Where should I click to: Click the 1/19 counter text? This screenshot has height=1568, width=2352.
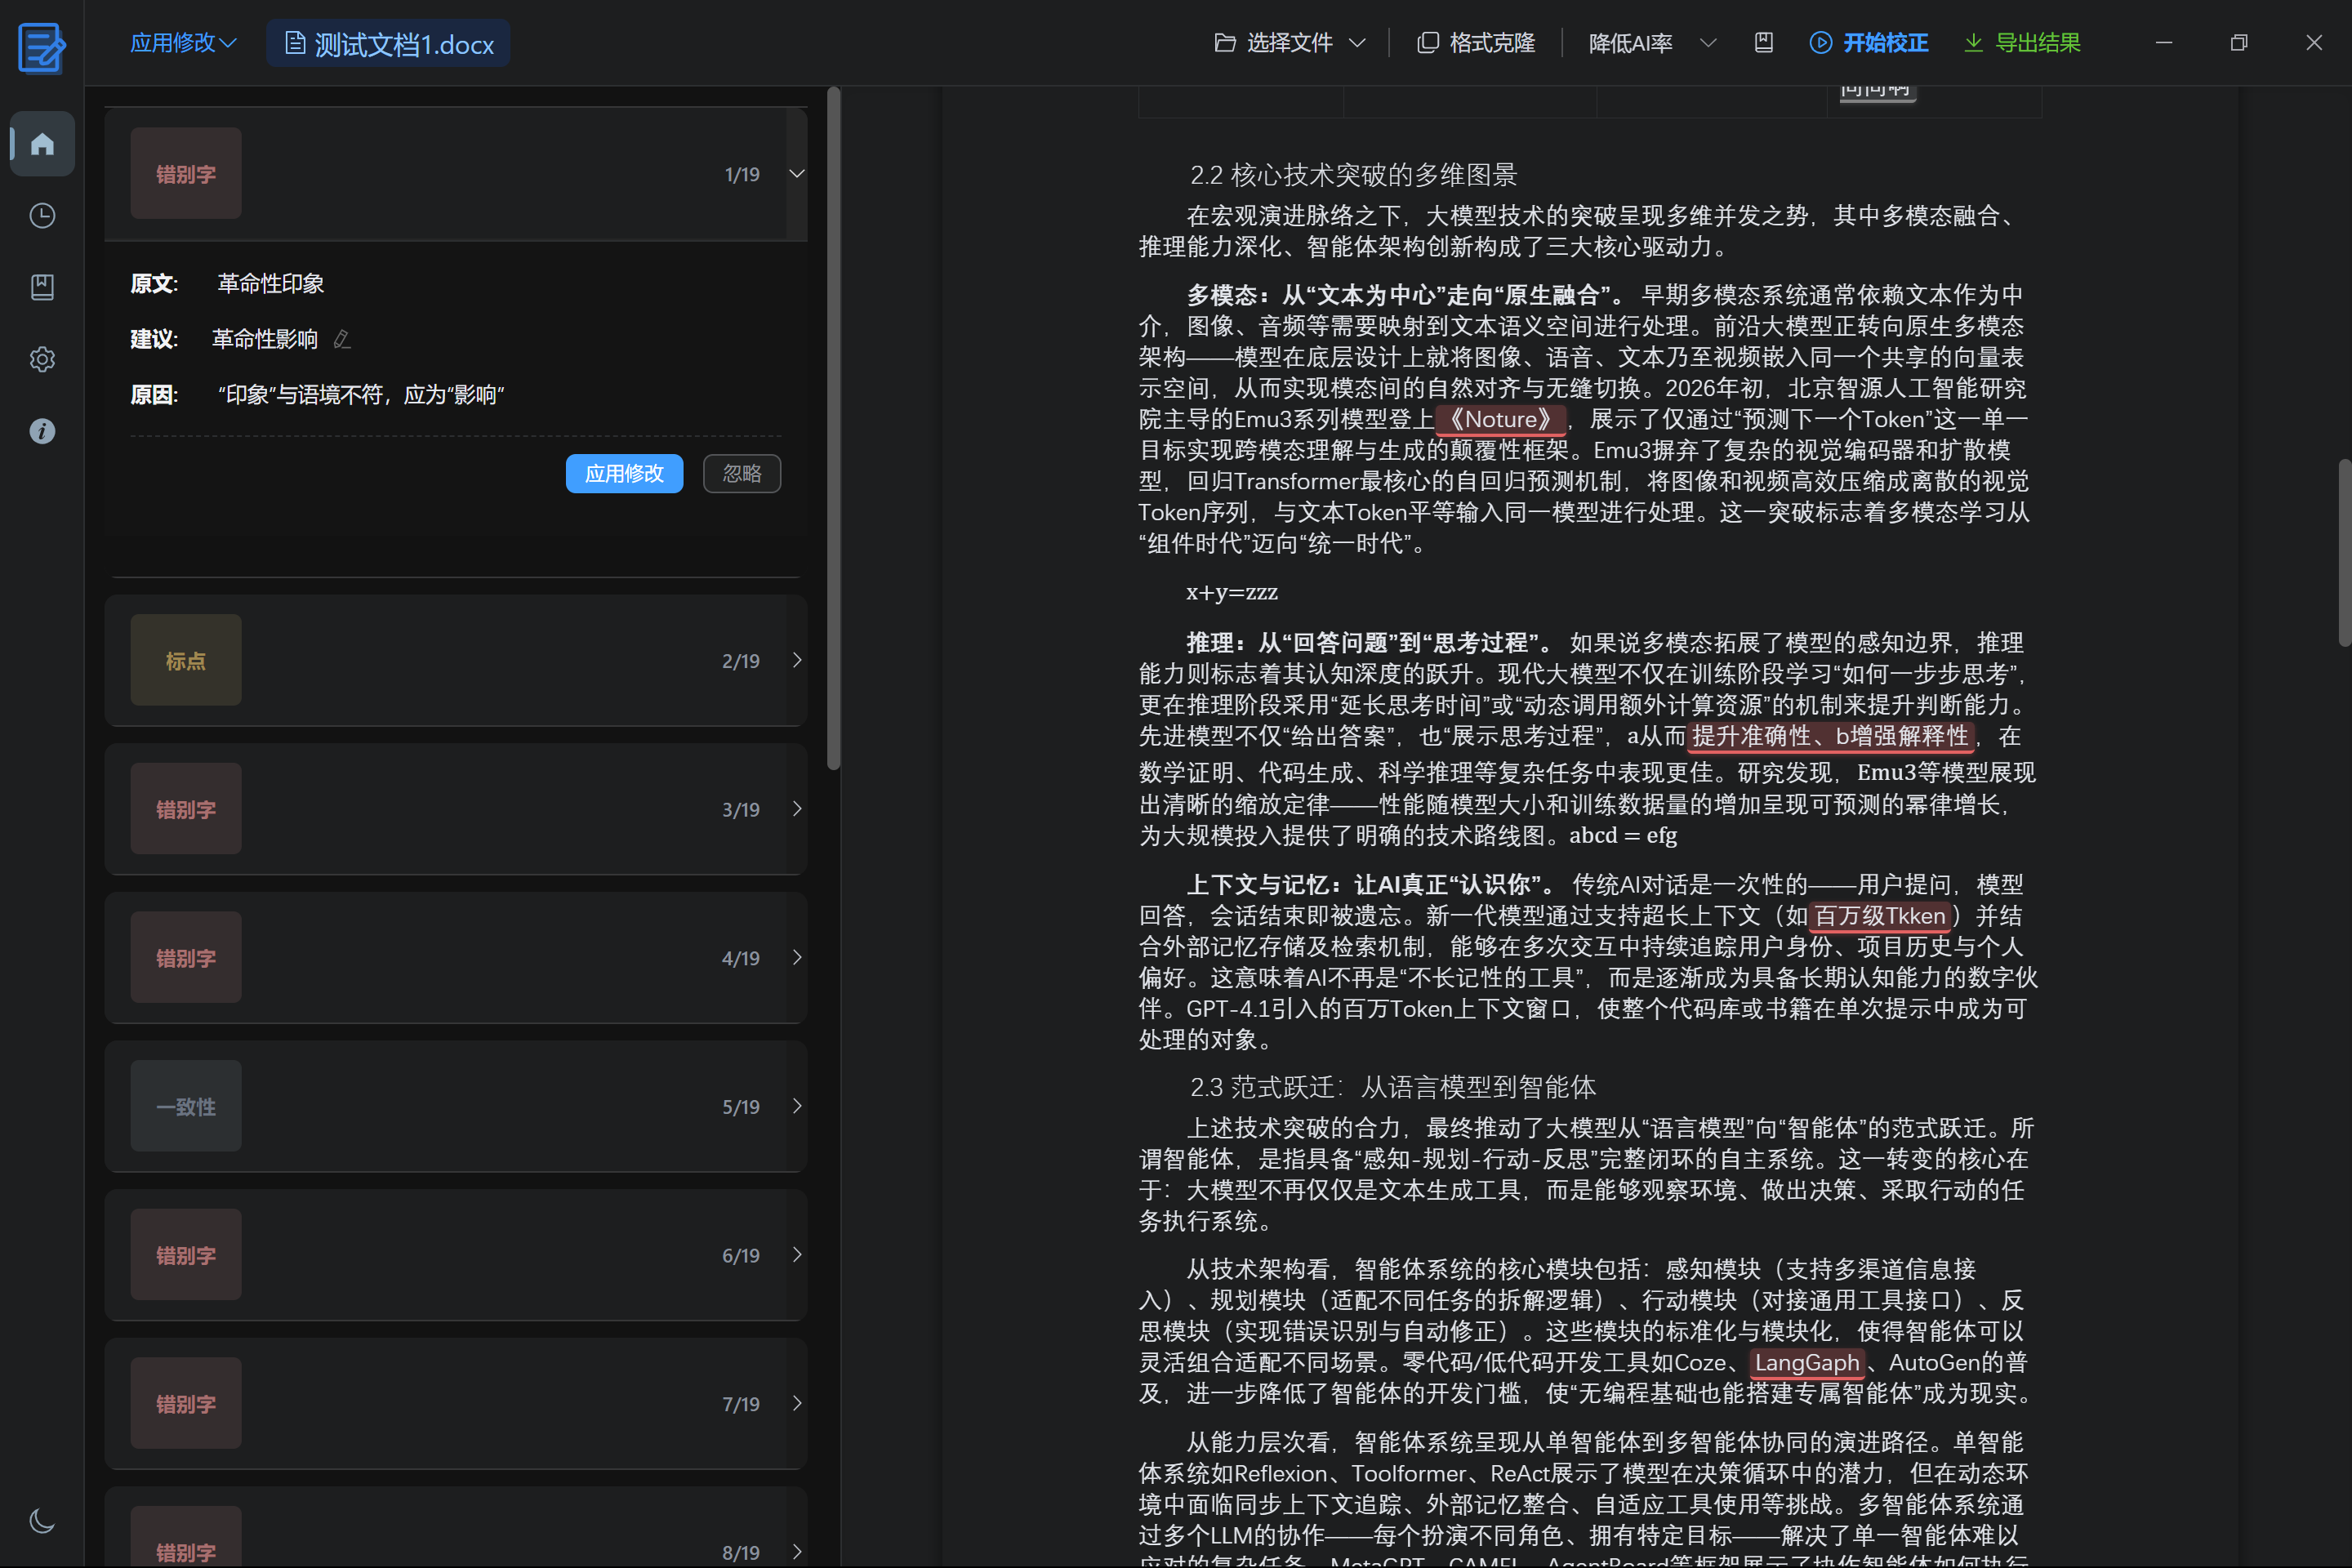click(742, 175)
